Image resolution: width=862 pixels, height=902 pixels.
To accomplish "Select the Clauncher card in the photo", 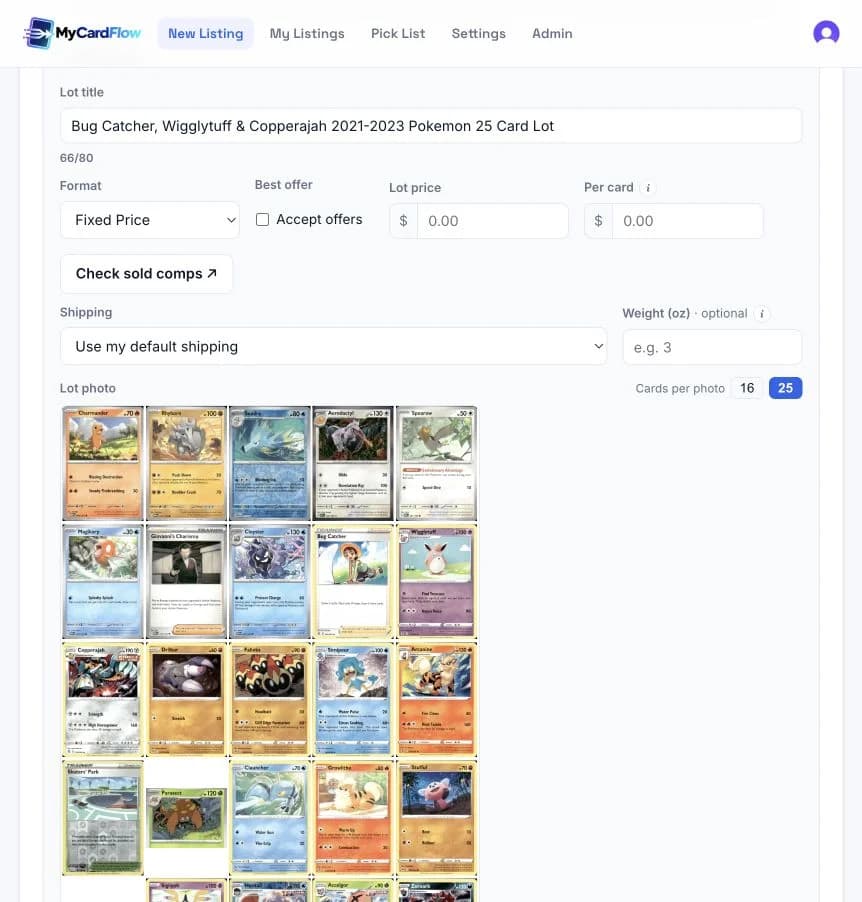I will (x=269, y=817).
